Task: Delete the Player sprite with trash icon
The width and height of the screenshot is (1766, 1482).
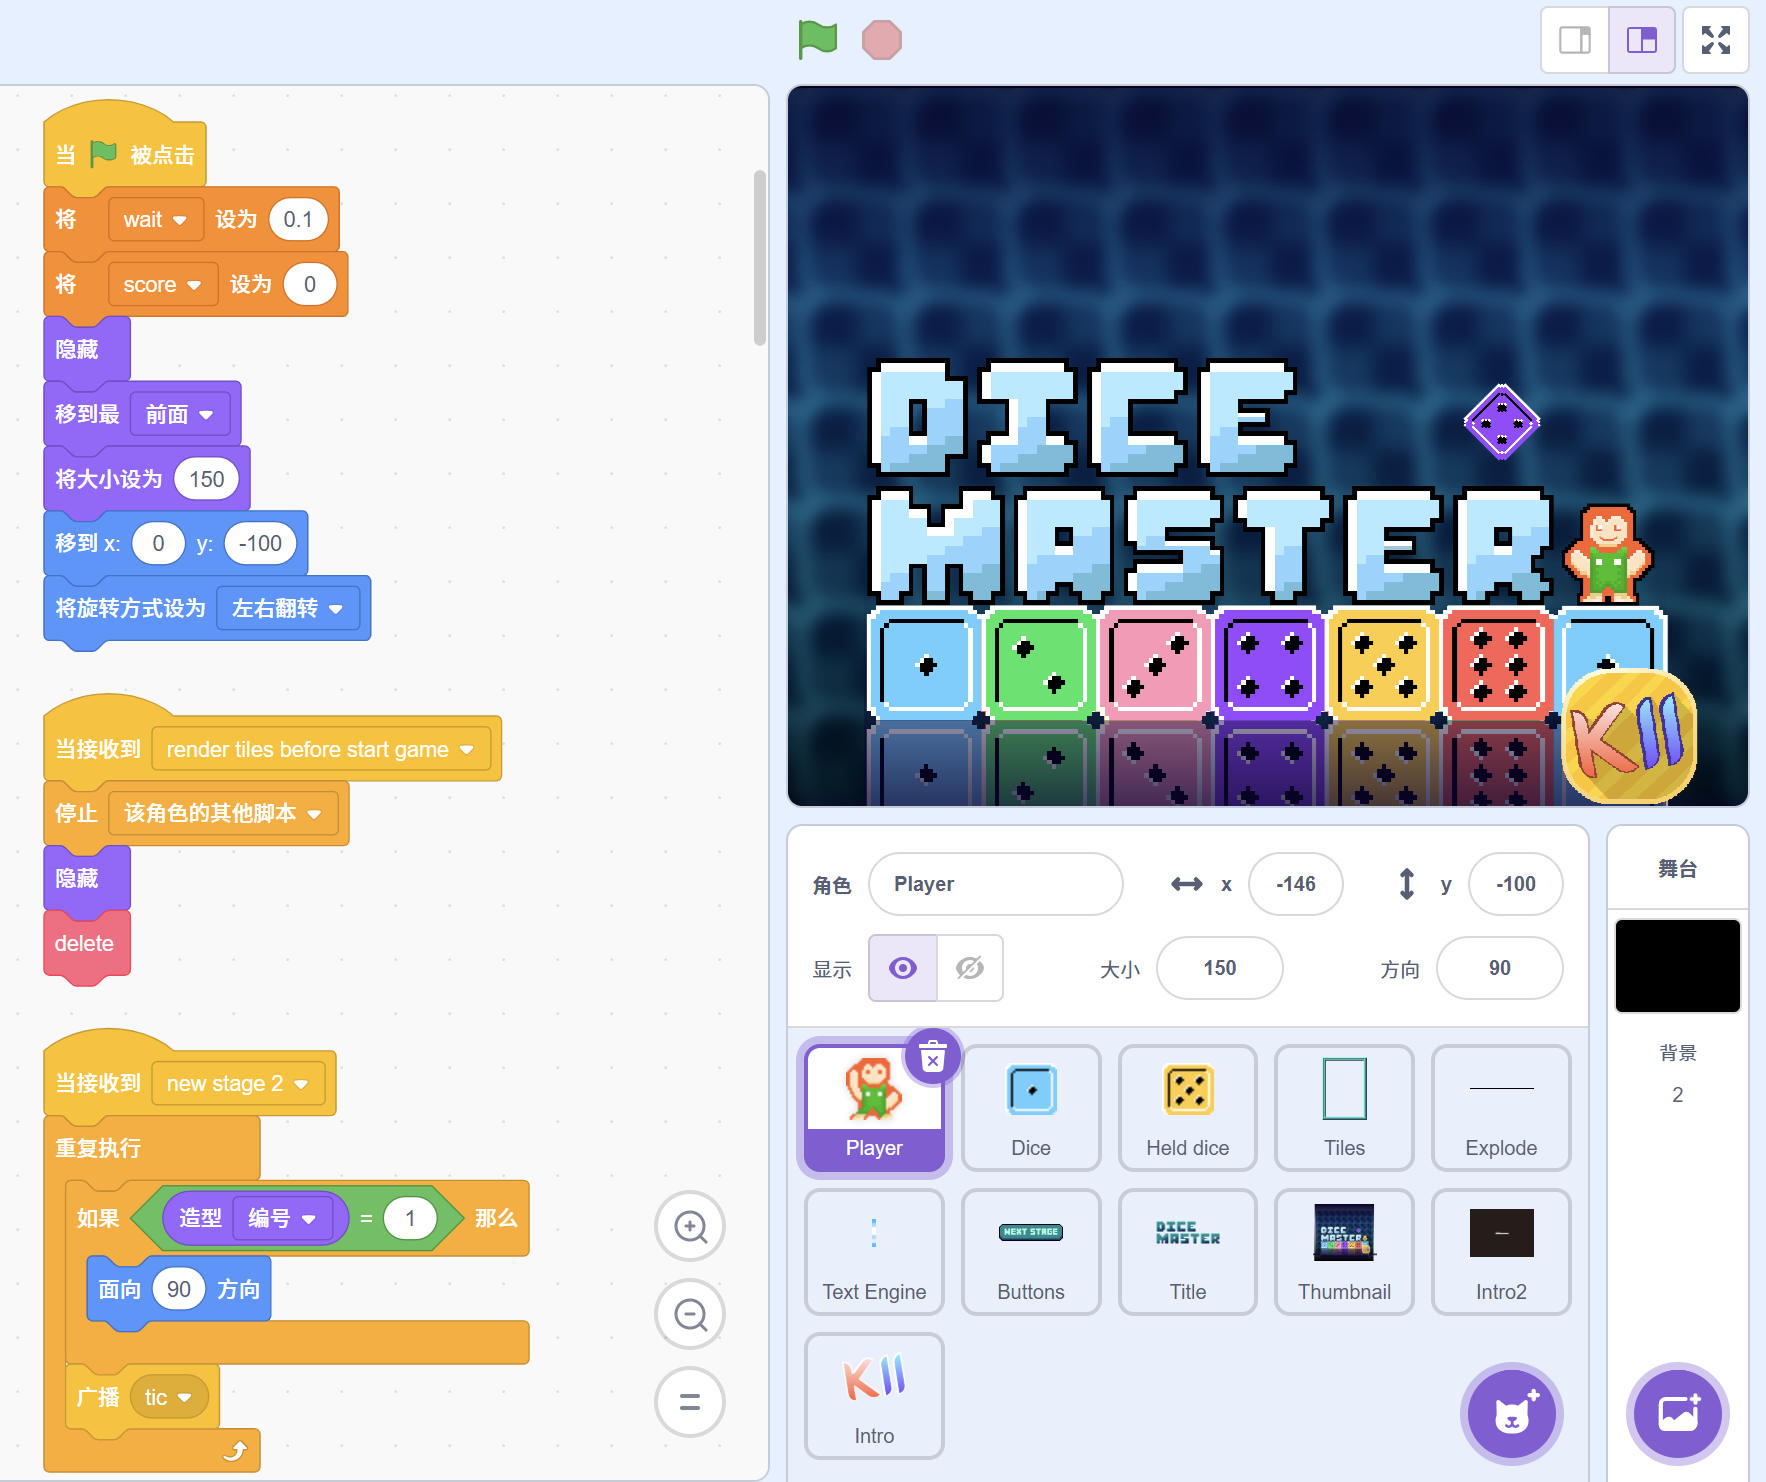Action: (932, 1057)
